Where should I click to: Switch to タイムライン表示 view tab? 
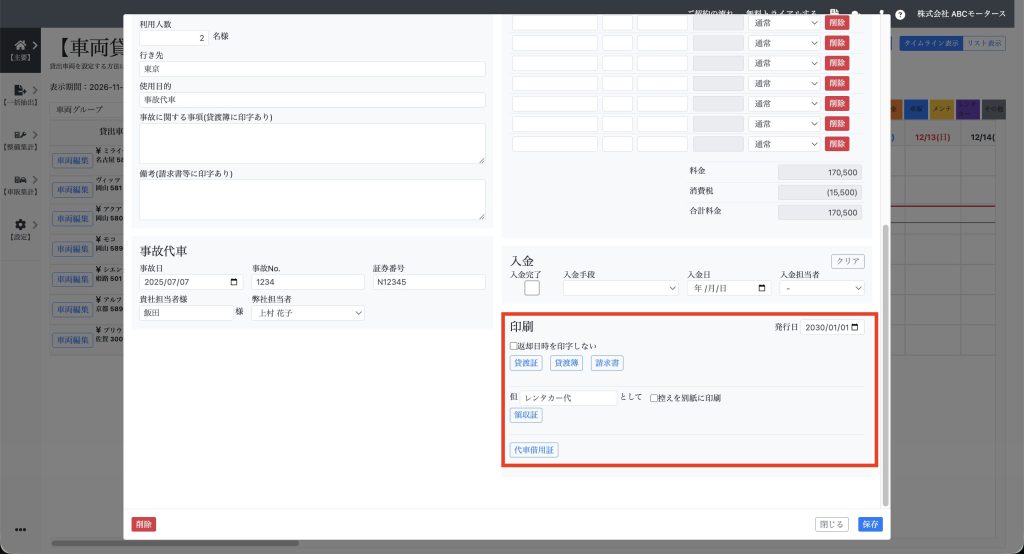click(930, 43)
